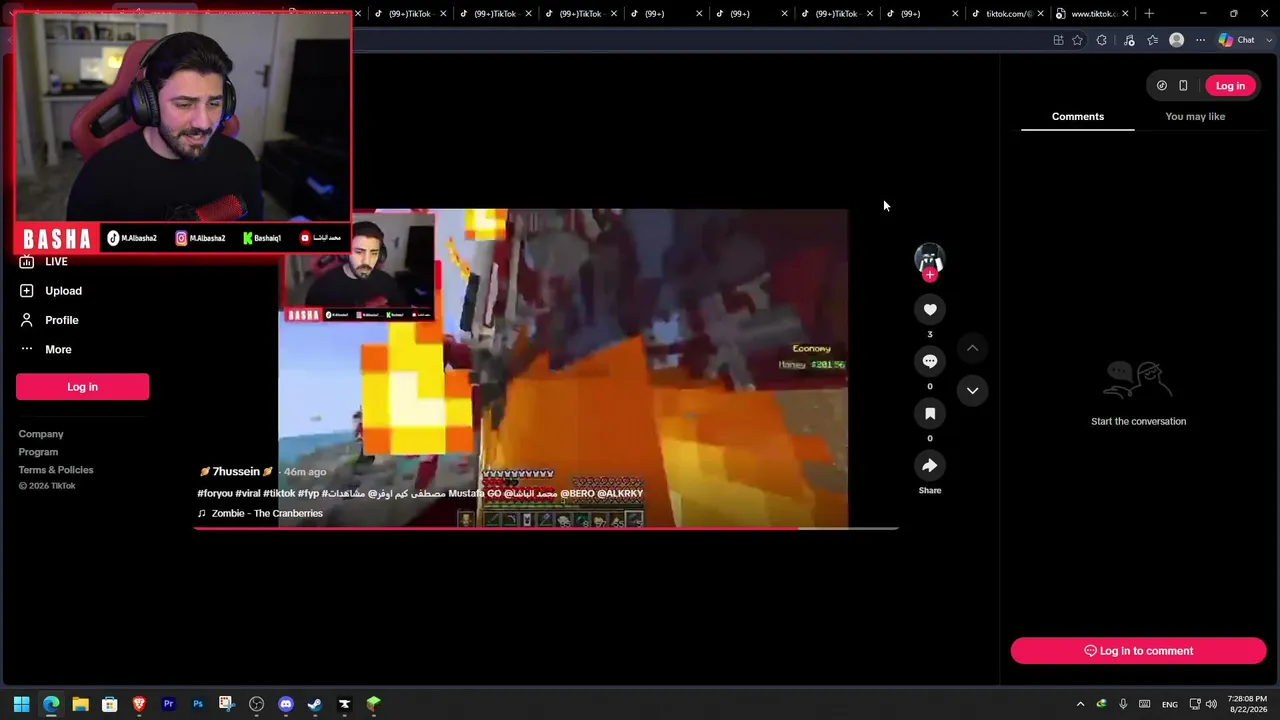1280x720 pixels.
Task: Open Photoshop from the taskbar
Action: 198,704
